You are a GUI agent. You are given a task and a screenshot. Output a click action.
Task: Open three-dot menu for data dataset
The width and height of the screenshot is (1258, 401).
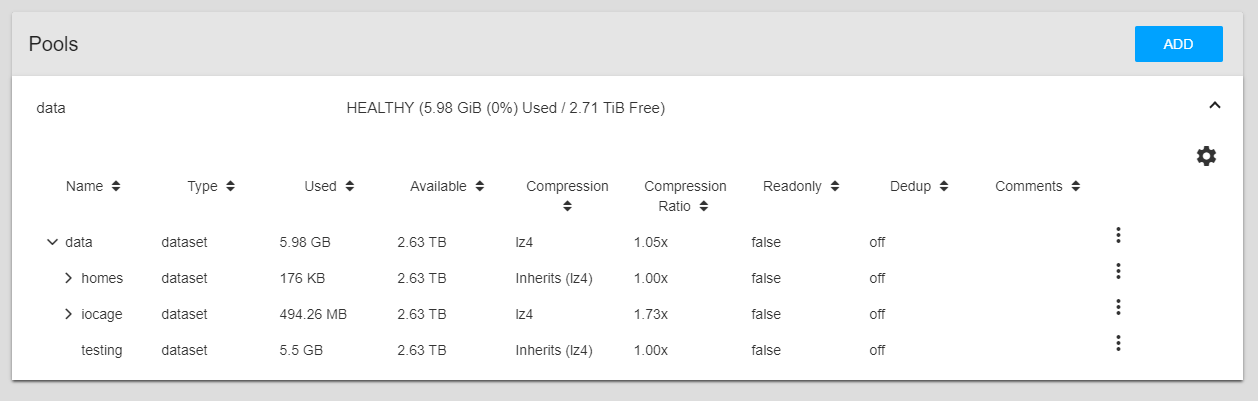pyautogui.click(x=1118, y=235)
